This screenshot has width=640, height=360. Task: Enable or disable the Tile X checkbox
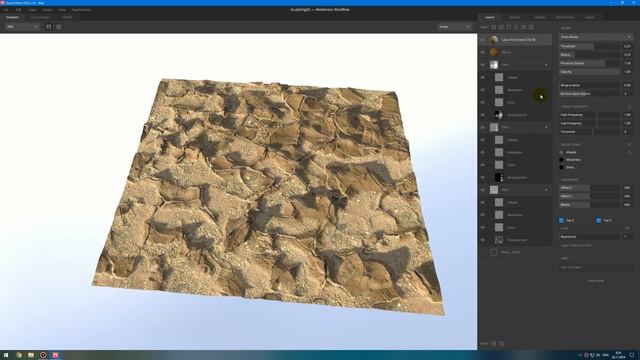(x=561, y=220)
